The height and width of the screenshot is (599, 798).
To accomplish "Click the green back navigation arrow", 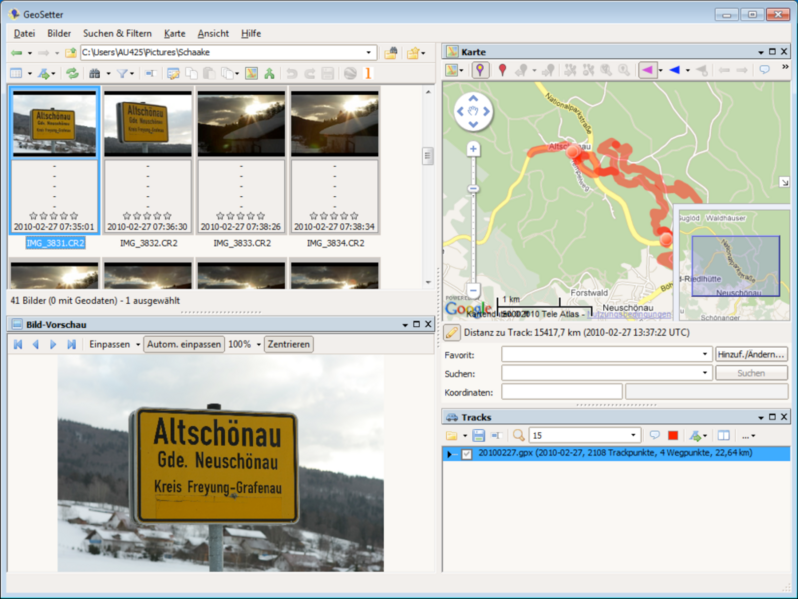I will point(17,53).
